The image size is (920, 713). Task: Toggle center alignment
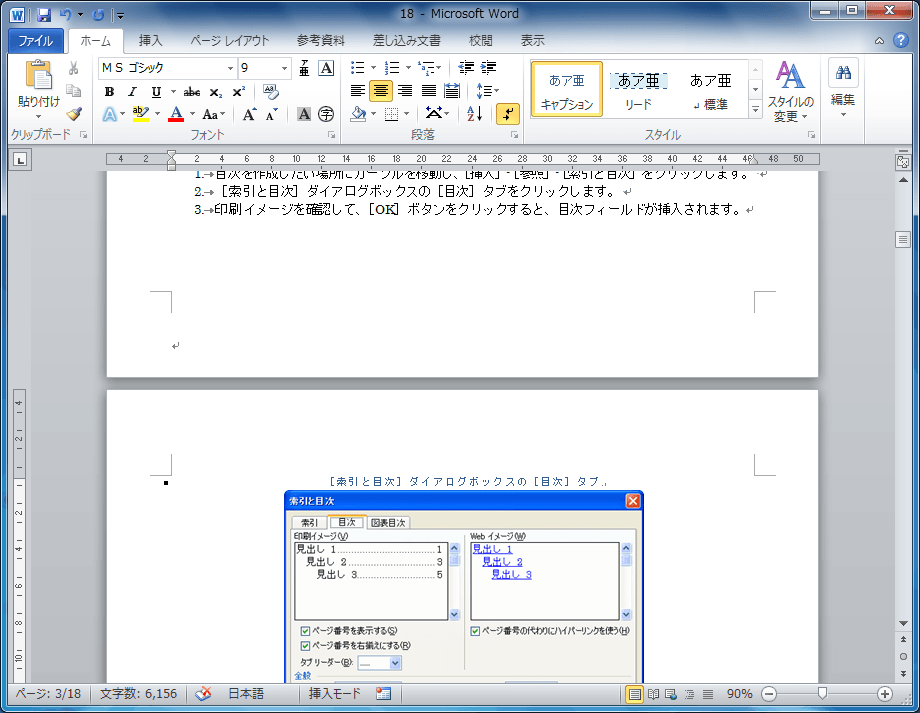tap(381, 91)
